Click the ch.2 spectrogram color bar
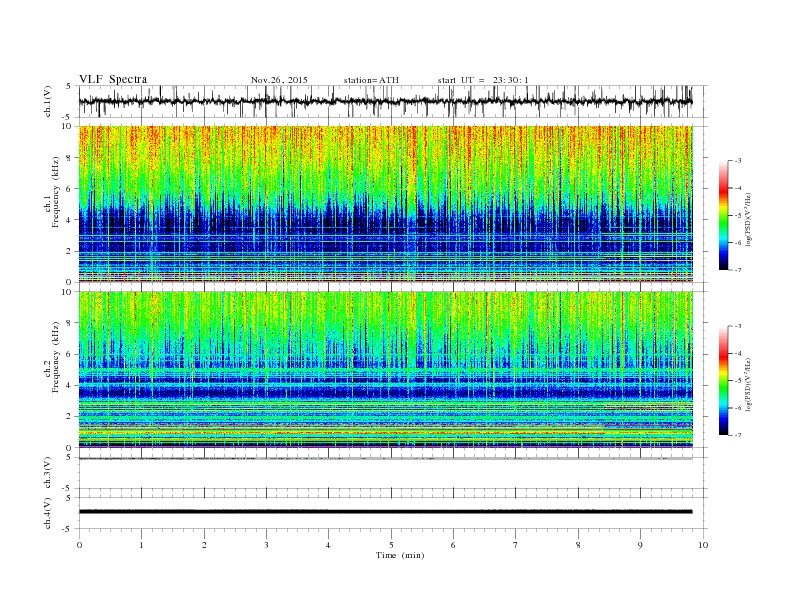792x612 pixels. [723, 380]
